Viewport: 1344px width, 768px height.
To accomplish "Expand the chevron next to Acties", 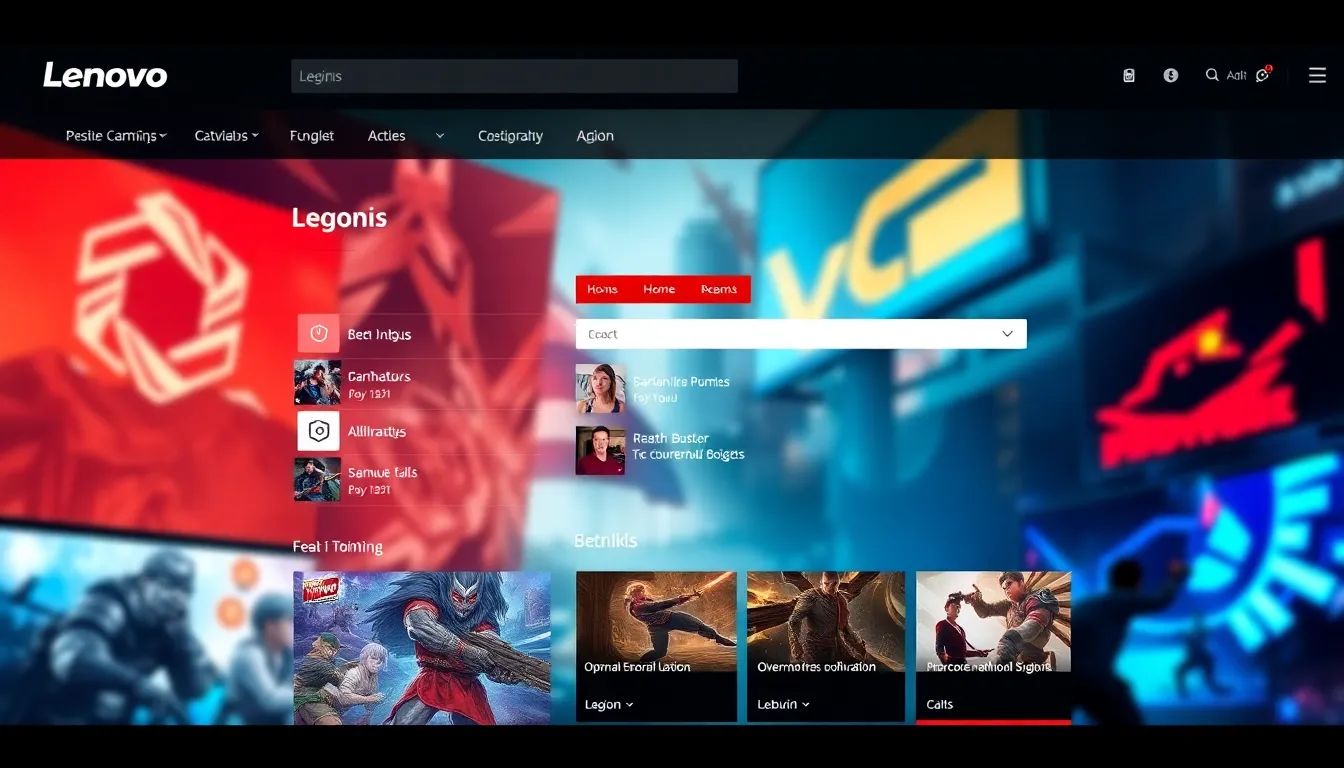I will [x=440, y=136].
